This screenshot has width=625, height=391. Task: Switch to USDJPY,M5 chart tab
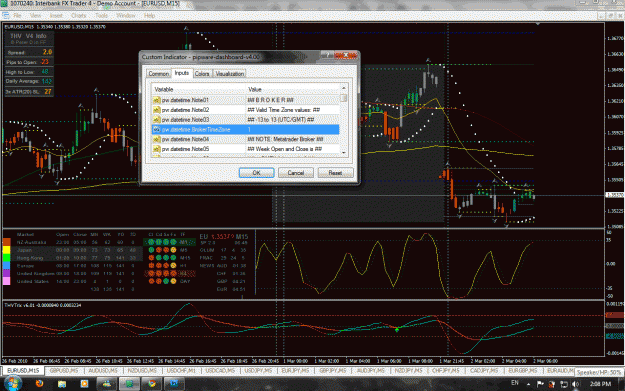pyautogui.click(x=258, y=371)
